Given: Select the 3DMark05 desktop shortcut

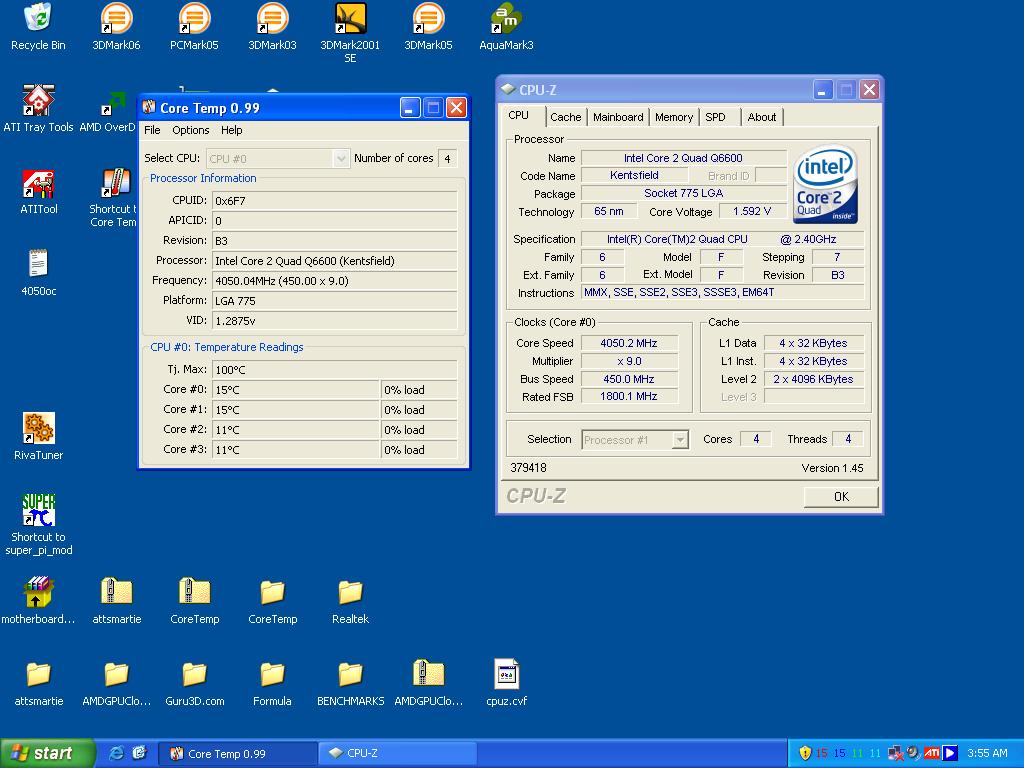Looking at the screenshot, I should click(x=428, y=27).
